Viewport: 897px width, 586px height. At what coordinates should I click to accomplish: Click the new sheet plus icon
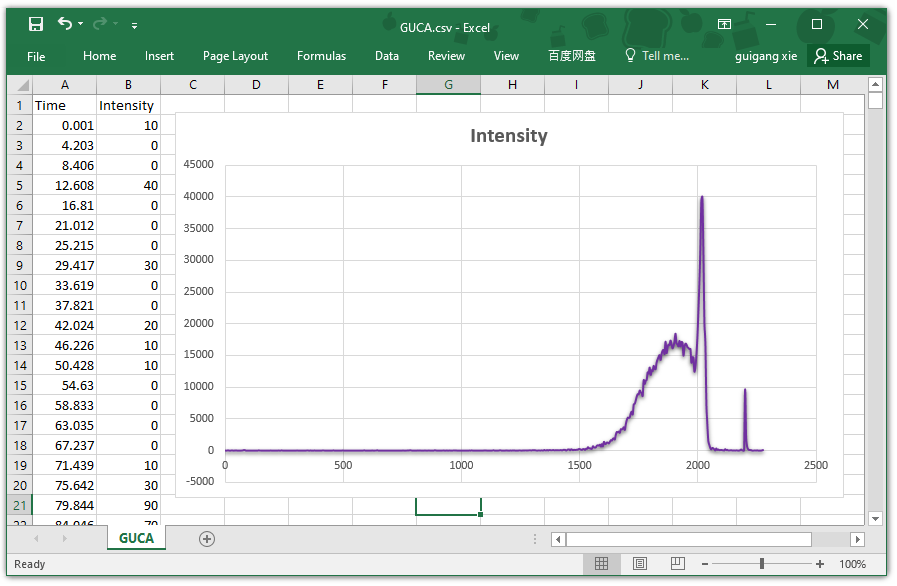click(x=207, y=539)
